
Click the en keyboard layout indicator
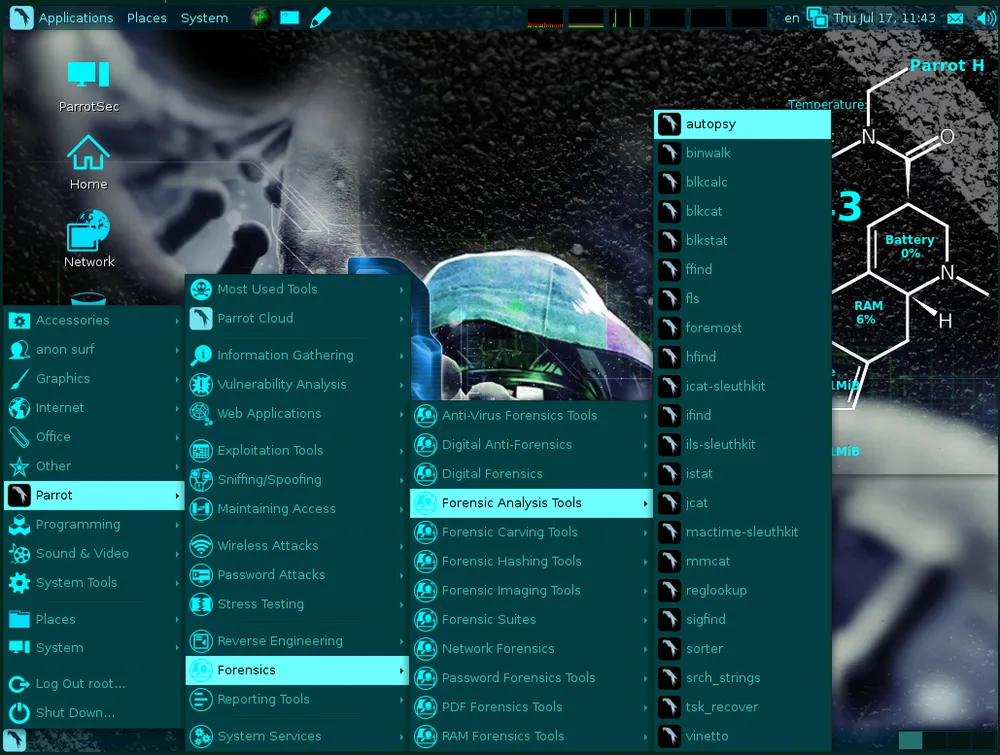click(792, 18)
